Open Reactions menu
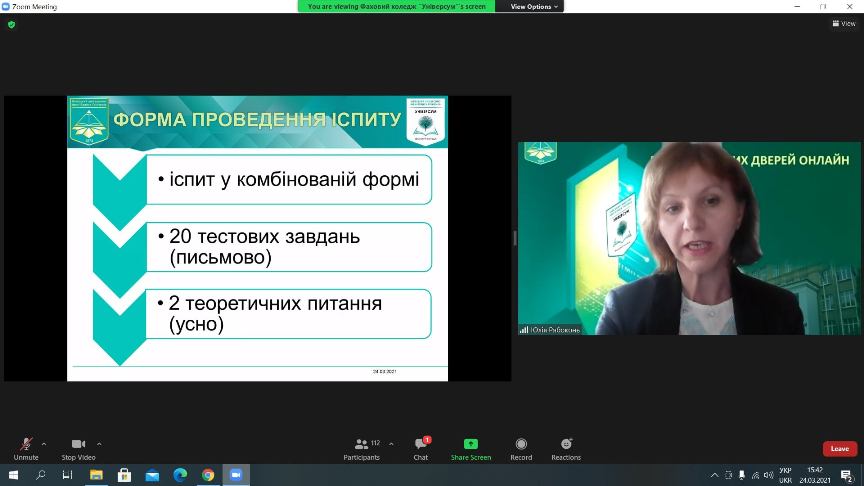The height and width of the screenshot is (486, 864). coord(566,449)
